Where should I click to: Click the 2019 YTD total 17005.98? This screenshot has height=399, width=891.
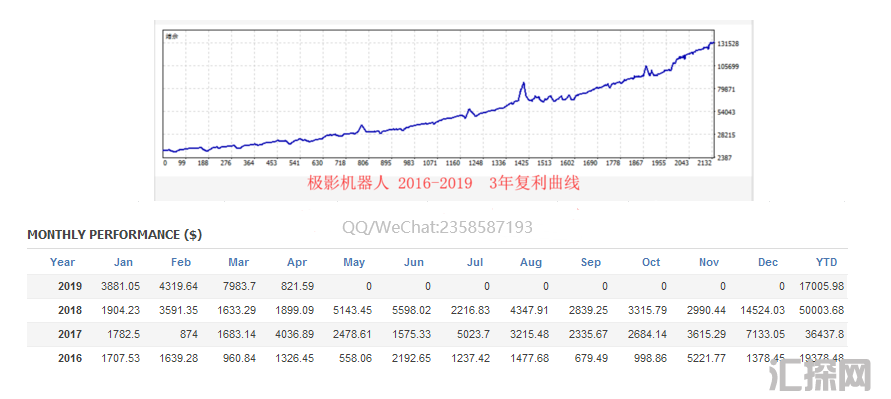click(x=821, y=286)
